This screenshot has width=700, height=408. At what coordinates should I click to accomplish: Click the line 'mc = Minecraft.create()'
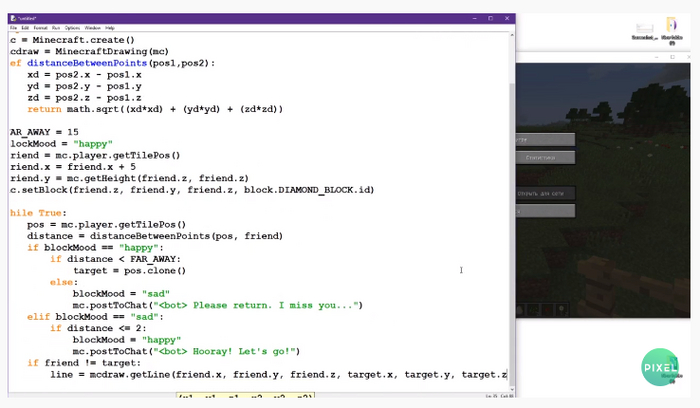(72, 40)
